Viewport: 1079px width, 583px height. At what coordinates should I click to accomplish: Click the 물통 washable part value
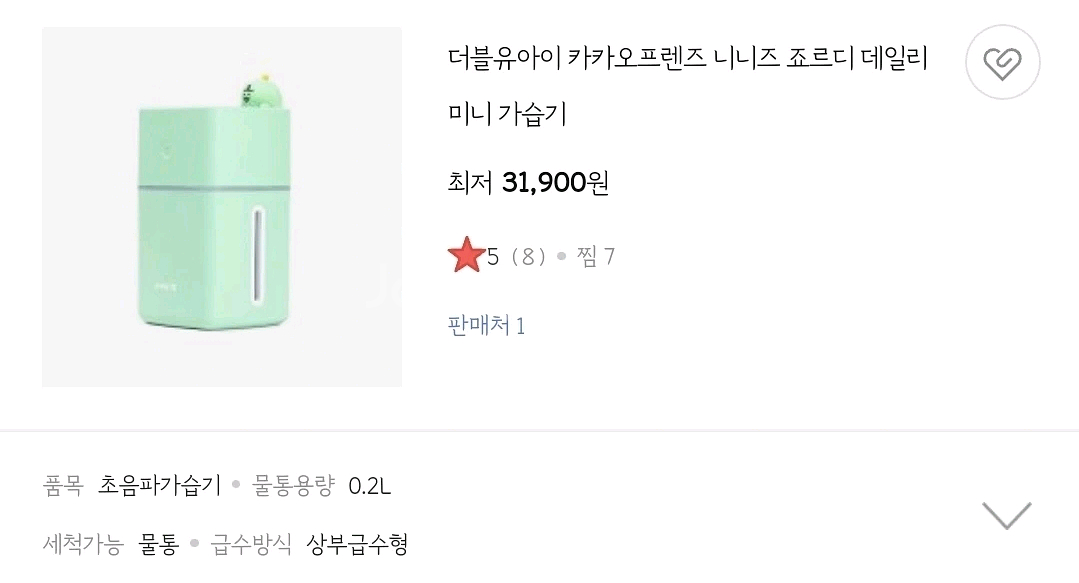[158, 545]
